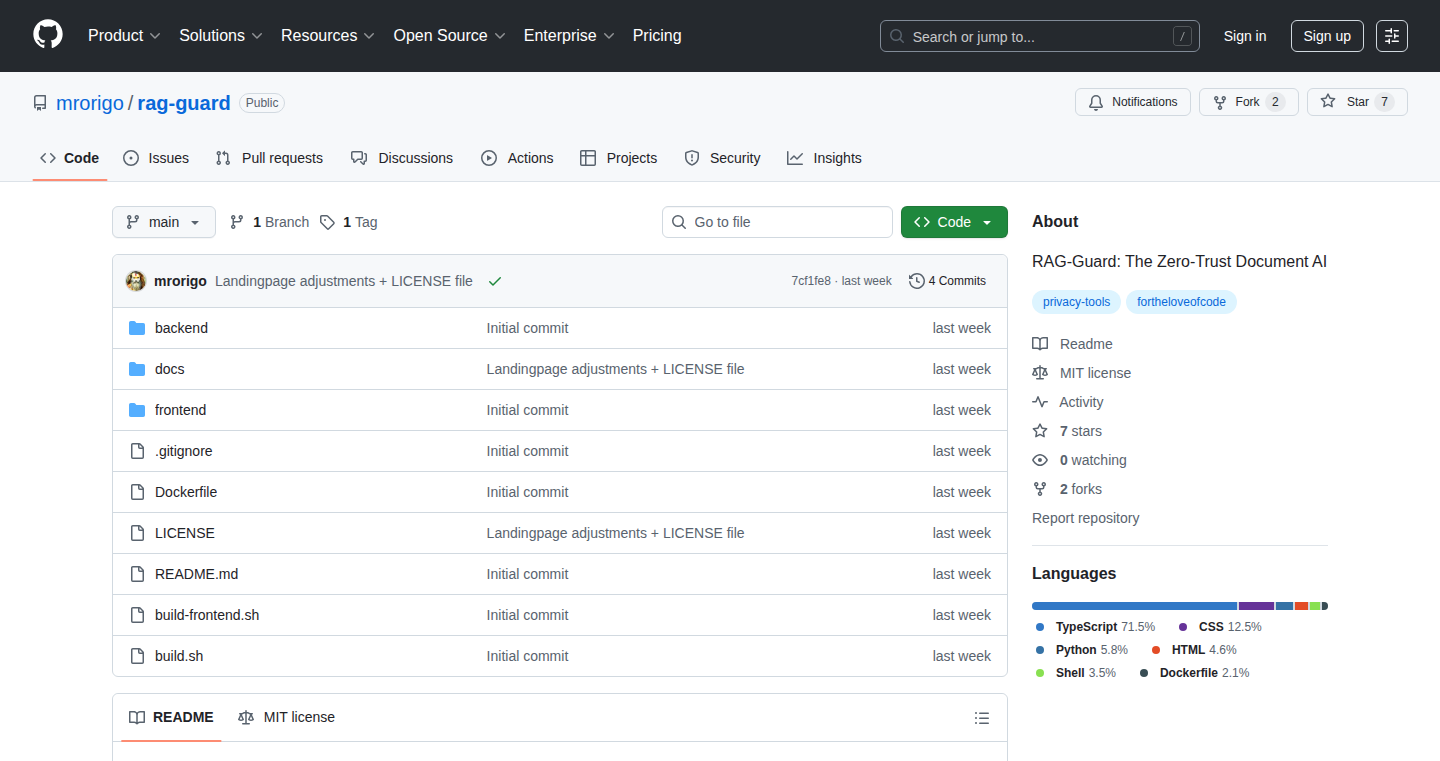Switch to the Discussions tab
Screen dimensions: 1440x761
point(402,158)
